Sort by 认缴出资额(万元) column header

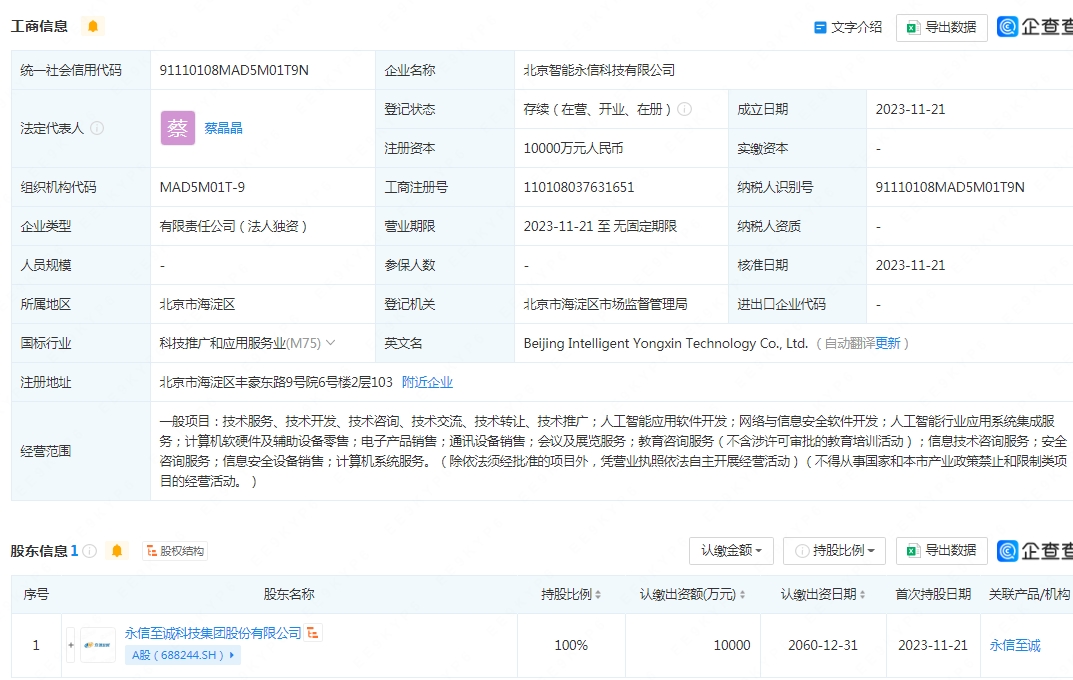[692, 594]
